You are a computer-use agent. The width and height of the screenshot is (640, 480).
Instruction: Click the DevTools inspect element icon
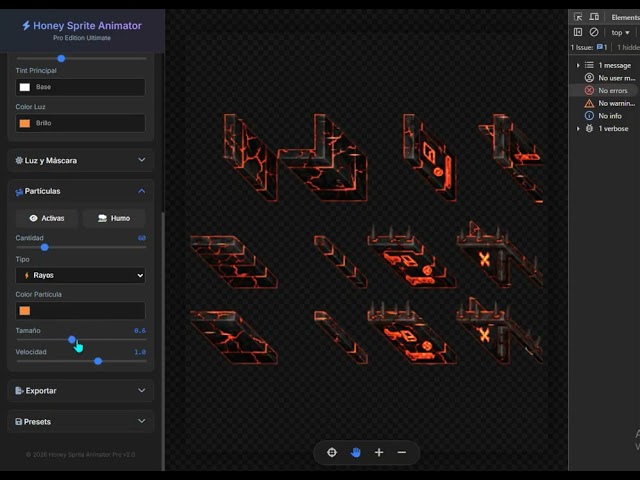tap(578, 17)
